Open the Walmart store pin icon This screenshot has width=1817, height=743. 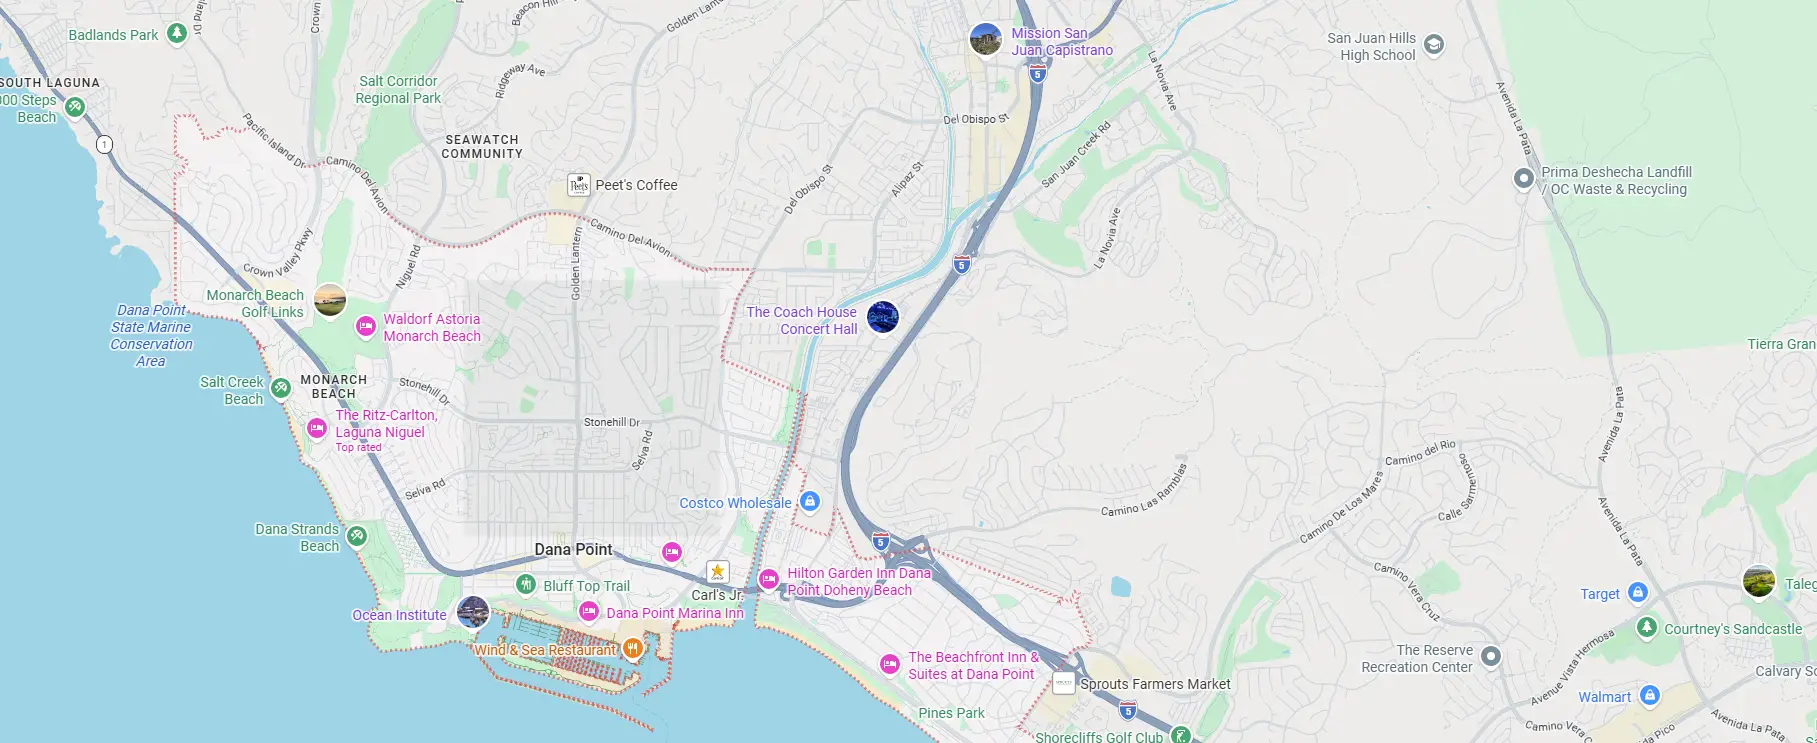1650,695
